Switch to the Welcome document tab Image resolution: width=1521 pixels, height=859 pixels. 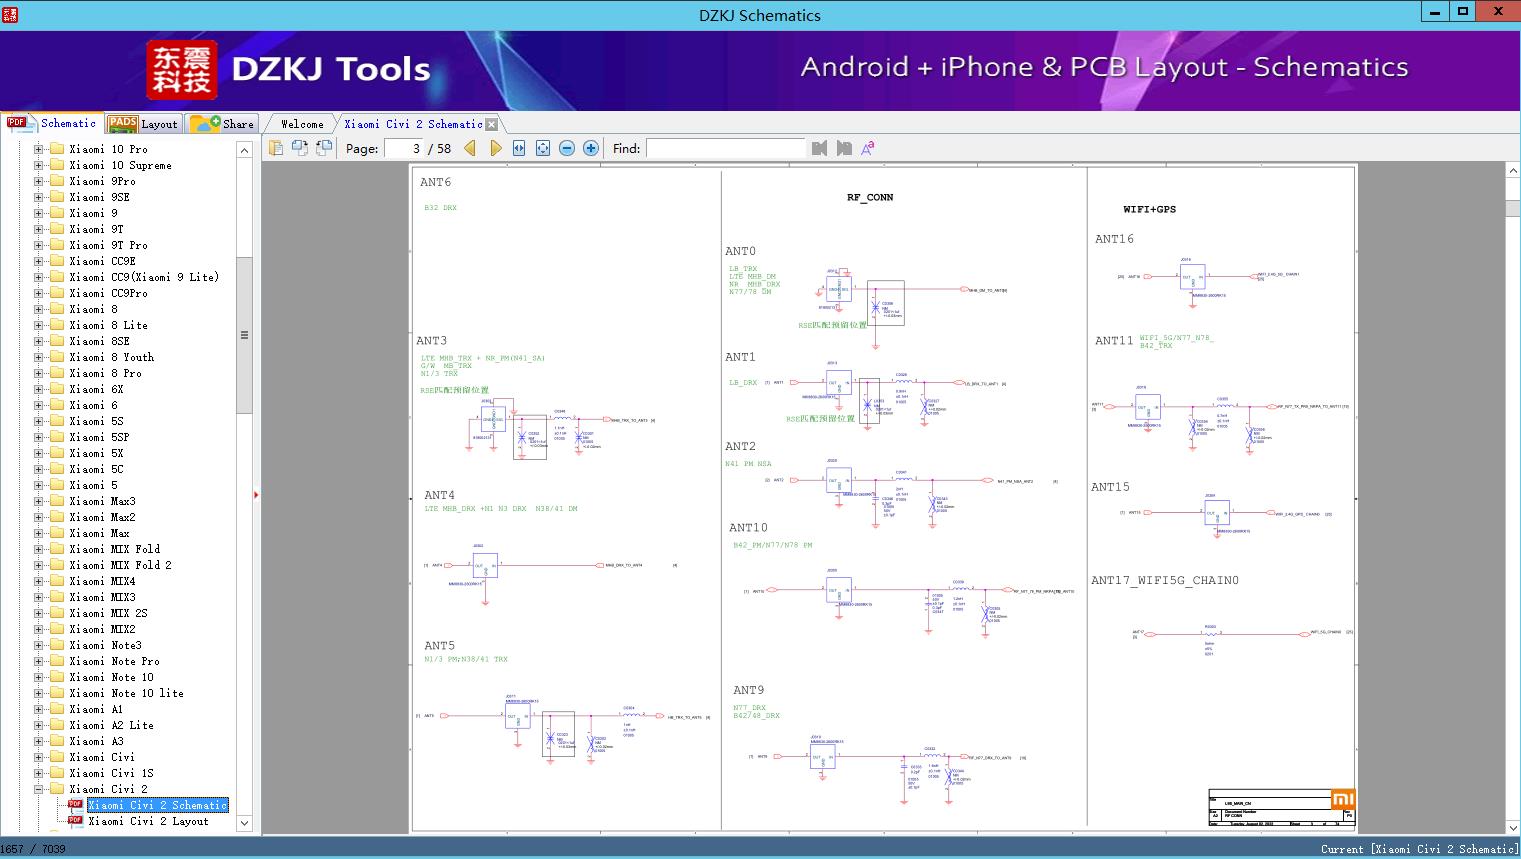[302, 124]
